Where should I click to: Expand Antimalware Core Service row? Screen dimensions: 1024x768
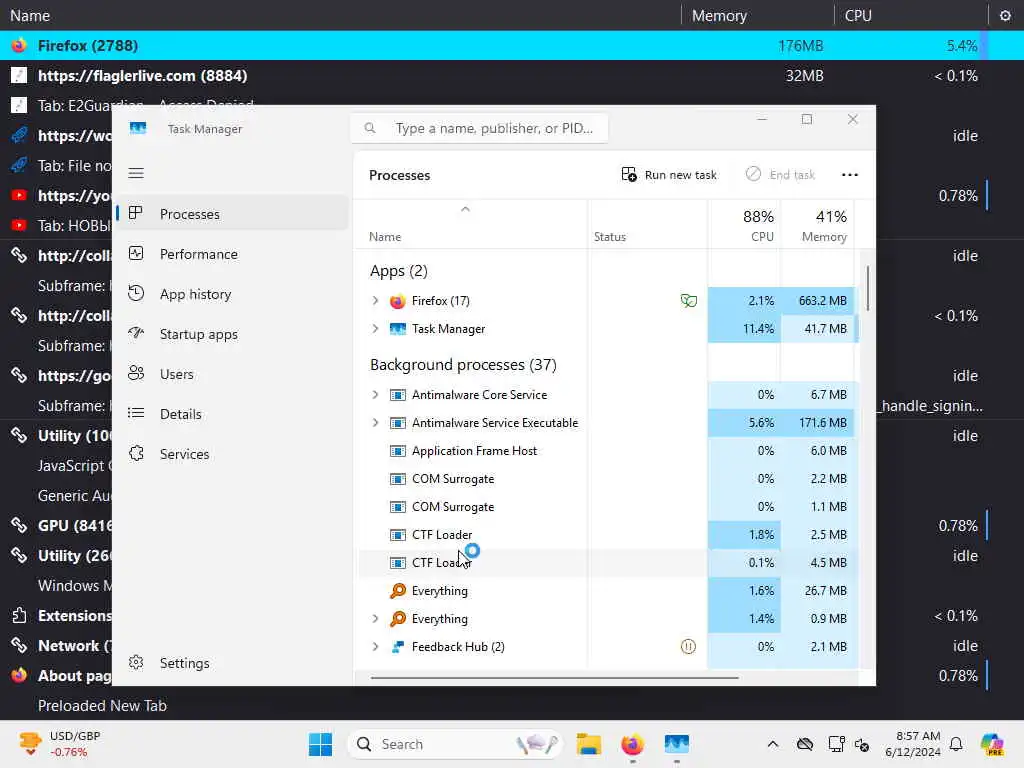tap(375, 394)
